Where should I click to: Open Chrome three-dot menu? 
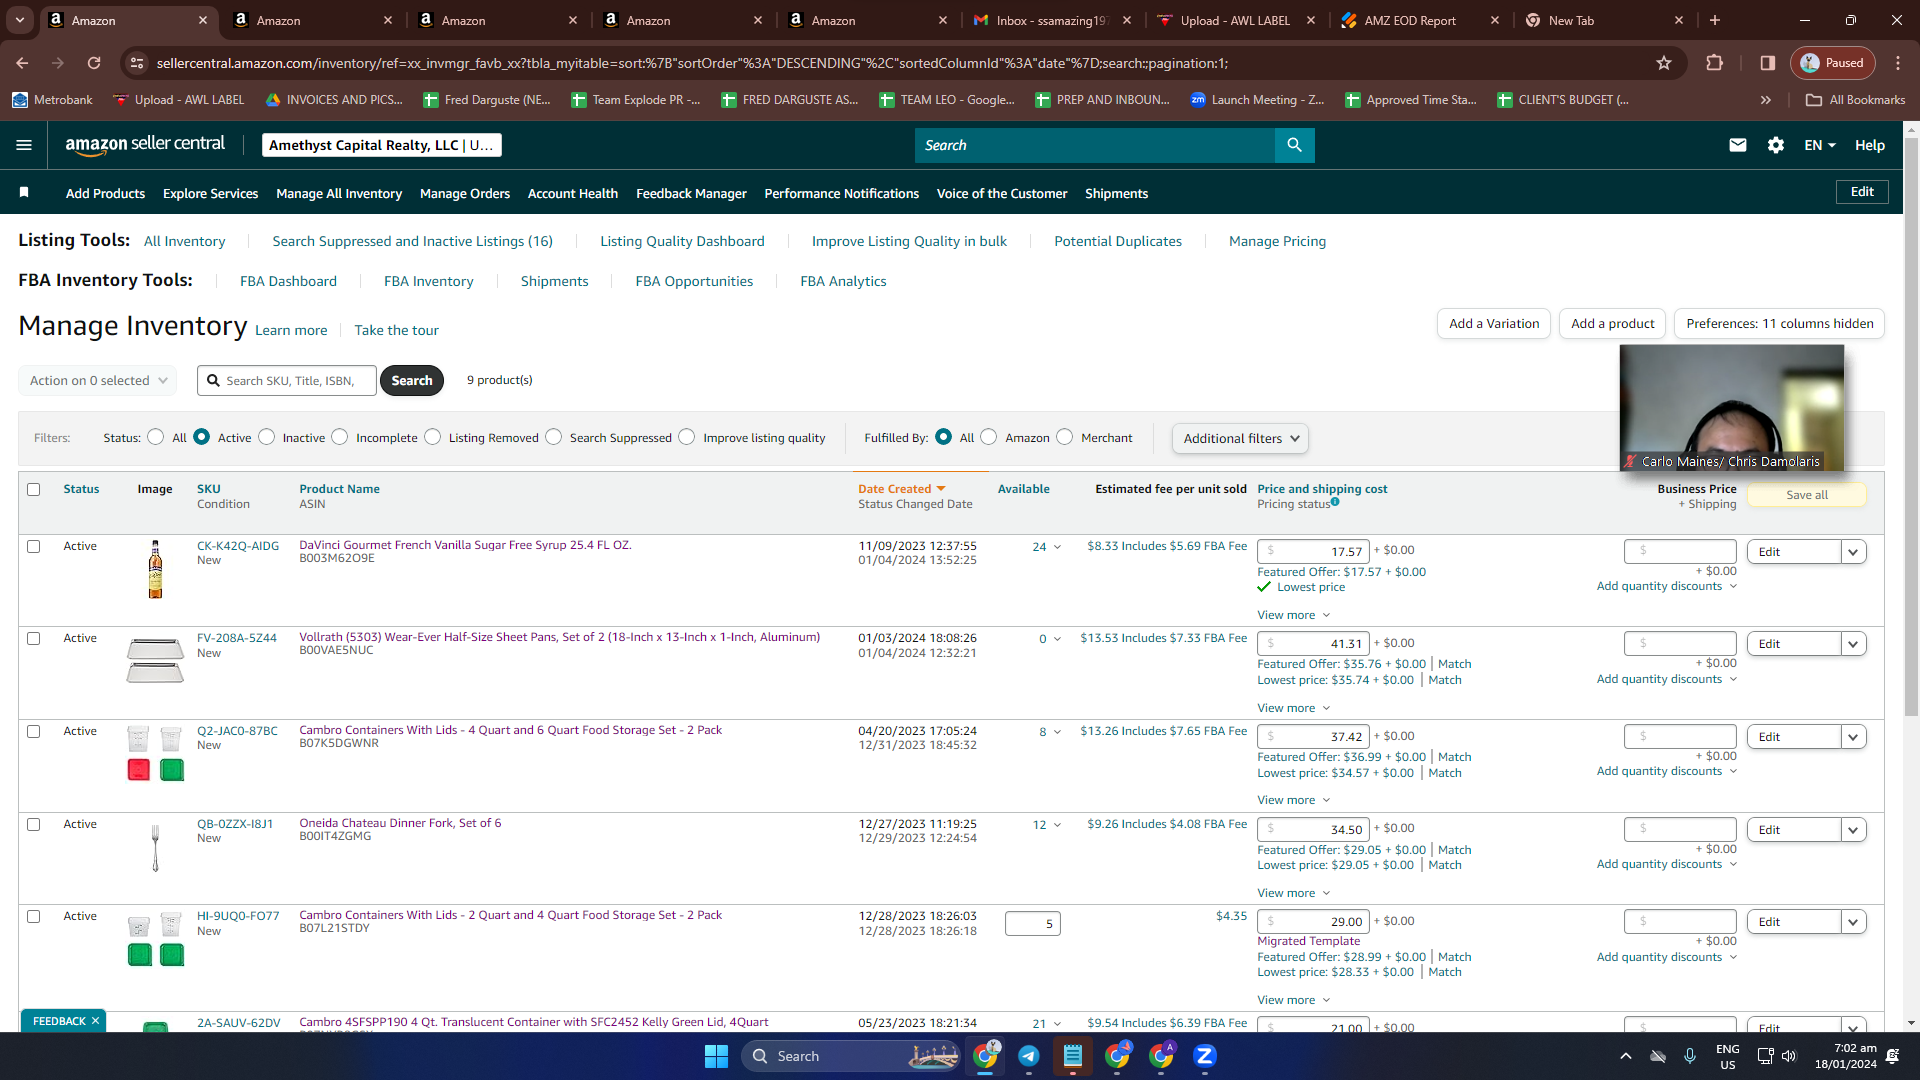(x=1898, y=63)
